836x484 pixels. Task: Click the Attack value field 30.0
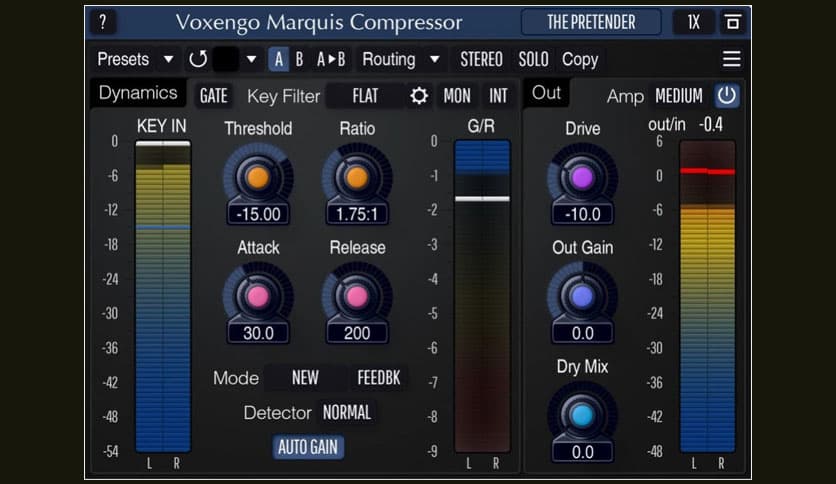(x=258, y=333)
